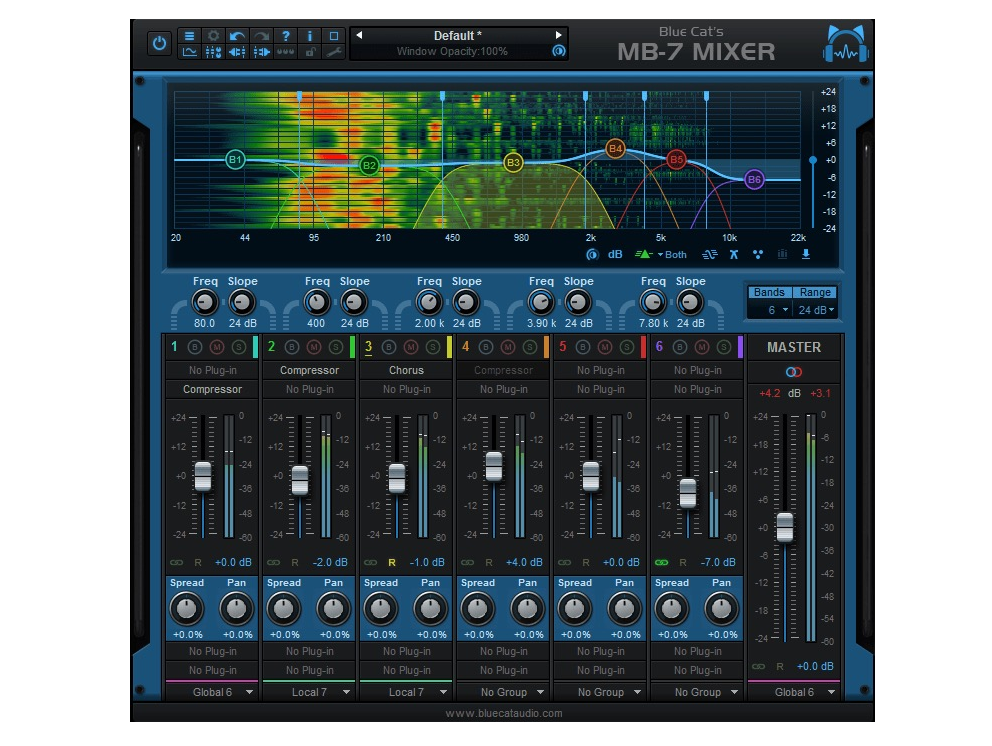
Task: Click the 80.0 Freq knob
Action: click(204, 302)
